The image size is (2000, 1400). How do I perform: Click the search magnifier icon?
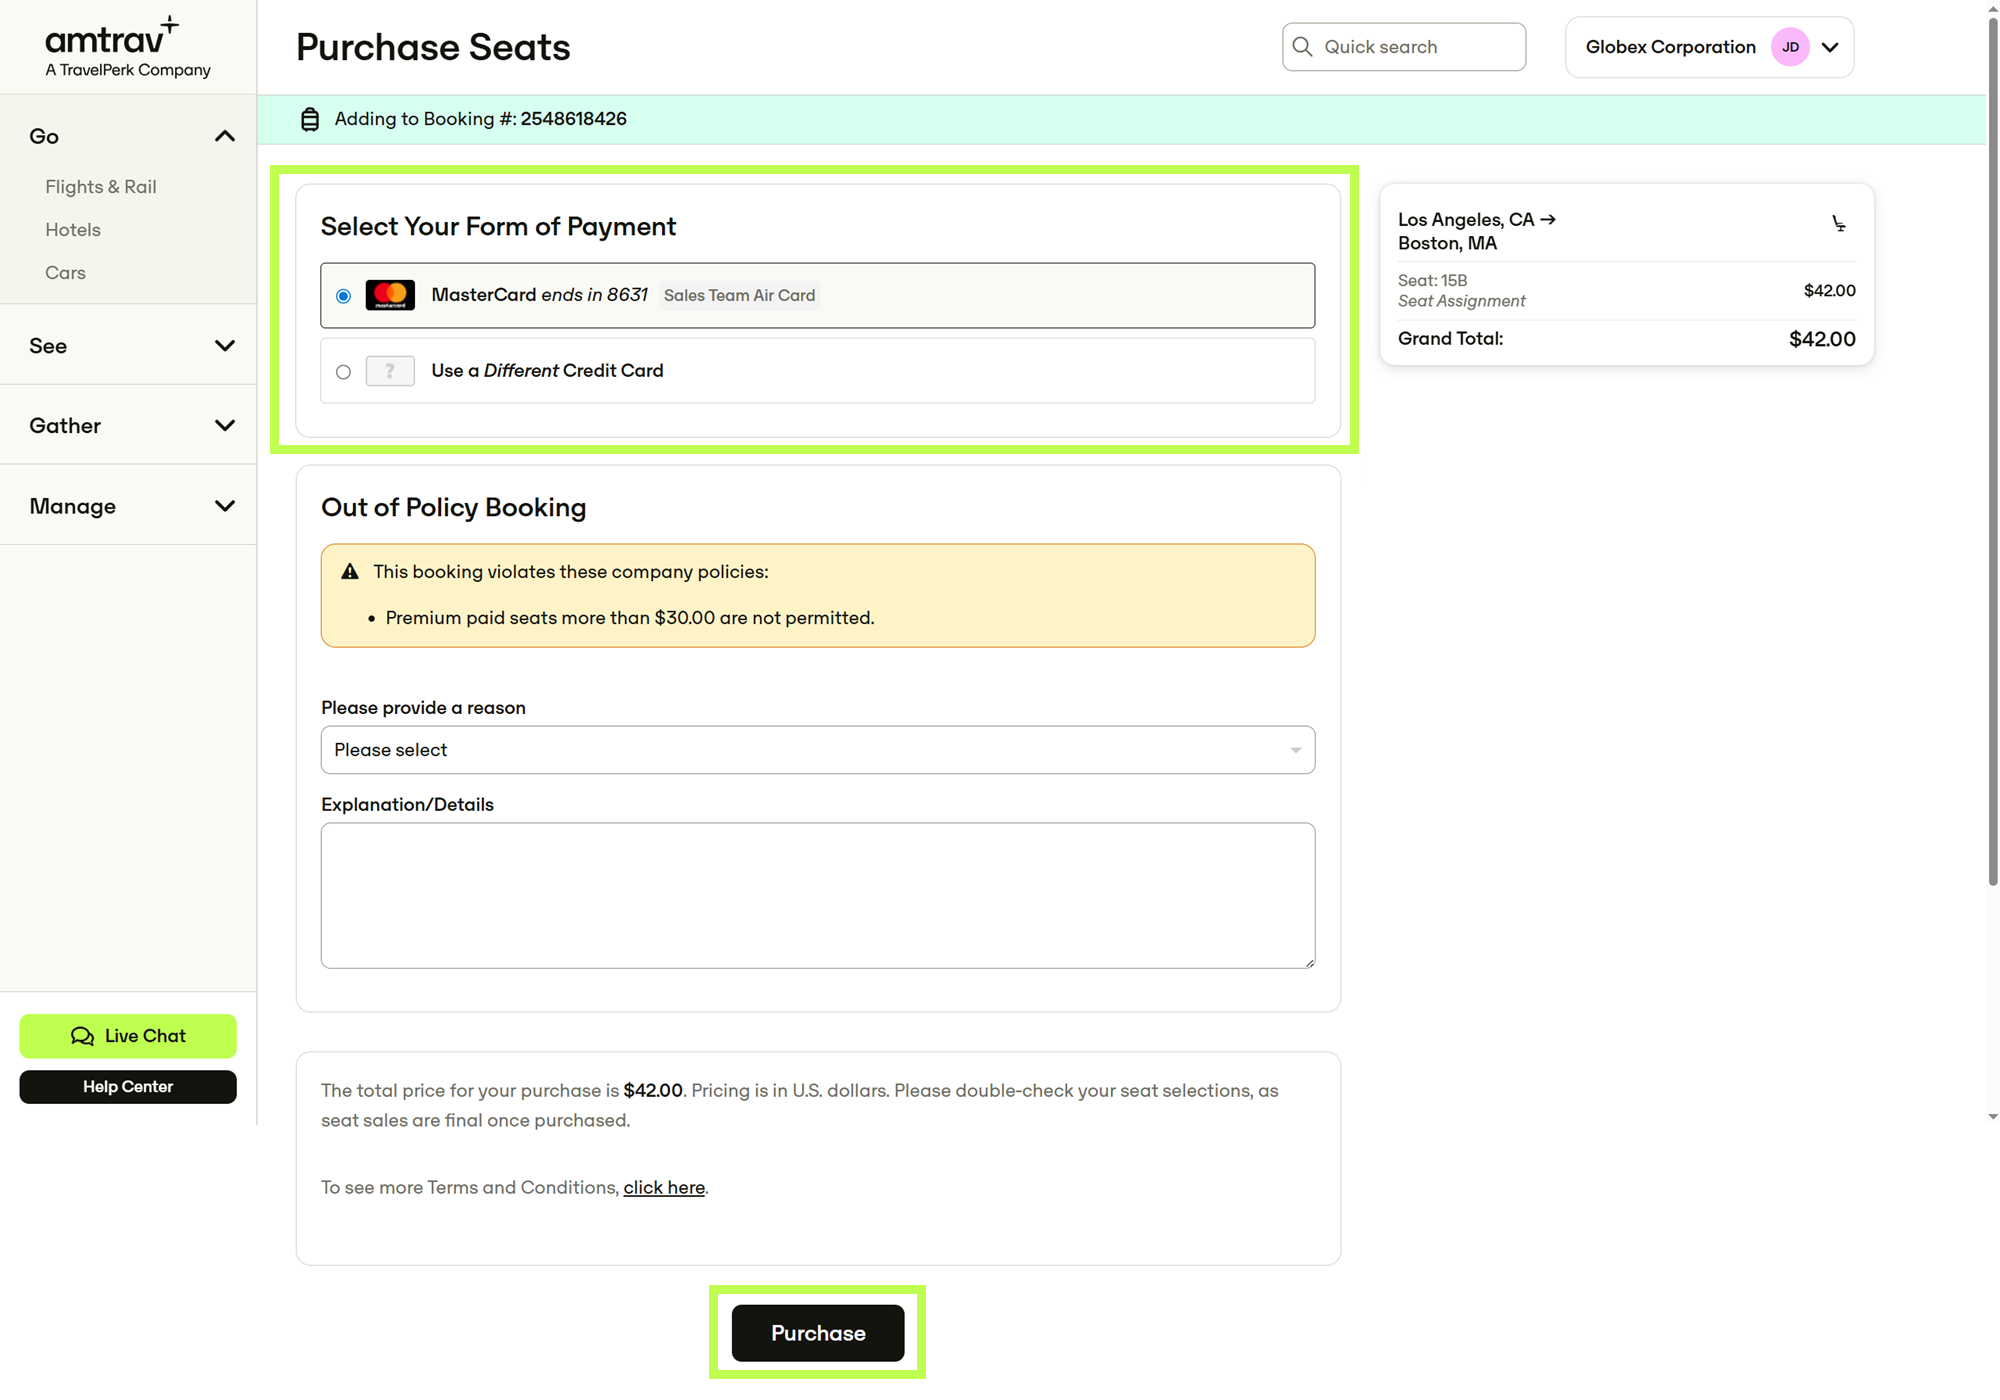[1302, 47]
